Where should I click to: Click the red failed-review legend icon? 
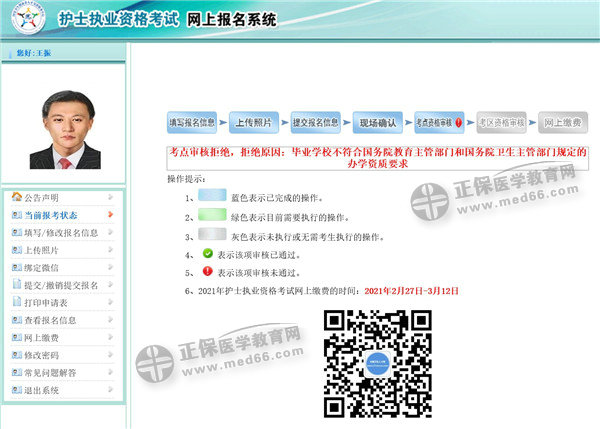(208, 271)
